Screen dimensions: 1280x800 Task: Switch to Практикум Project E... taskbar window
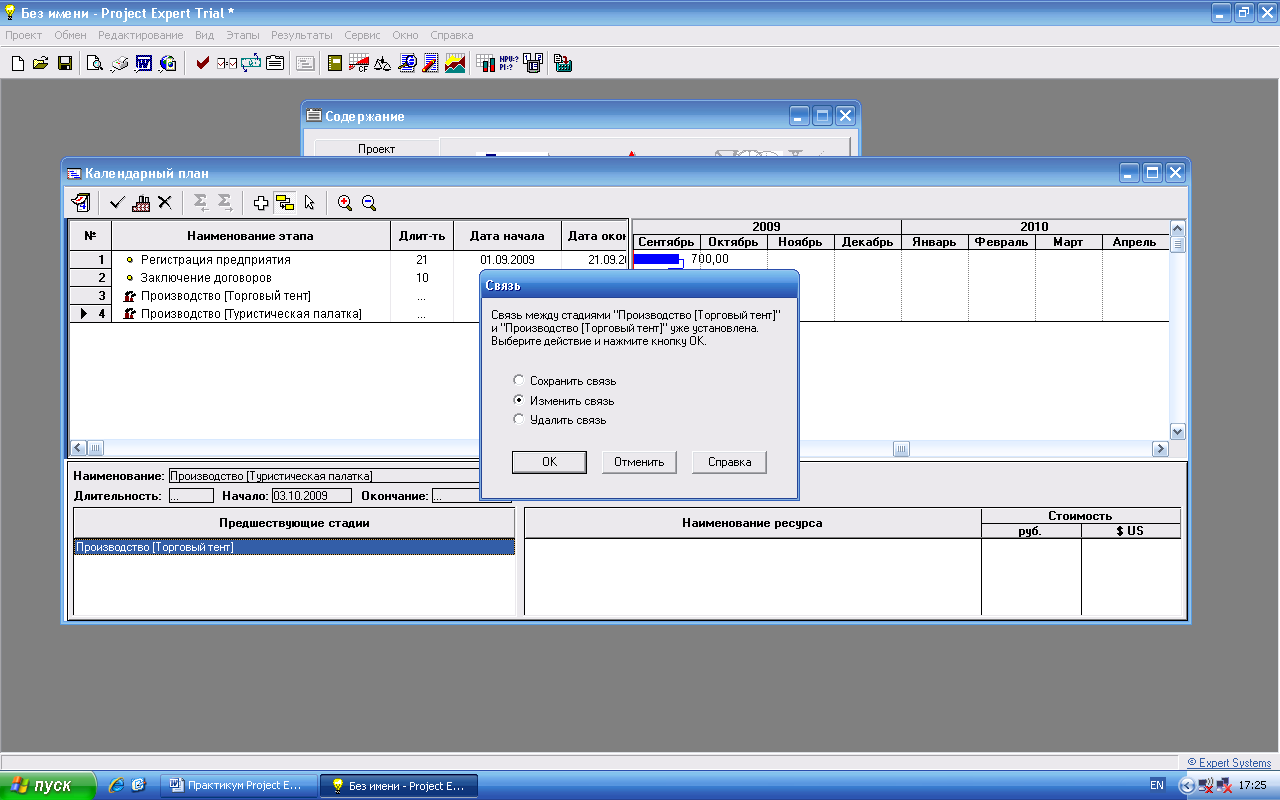(238, 785)
